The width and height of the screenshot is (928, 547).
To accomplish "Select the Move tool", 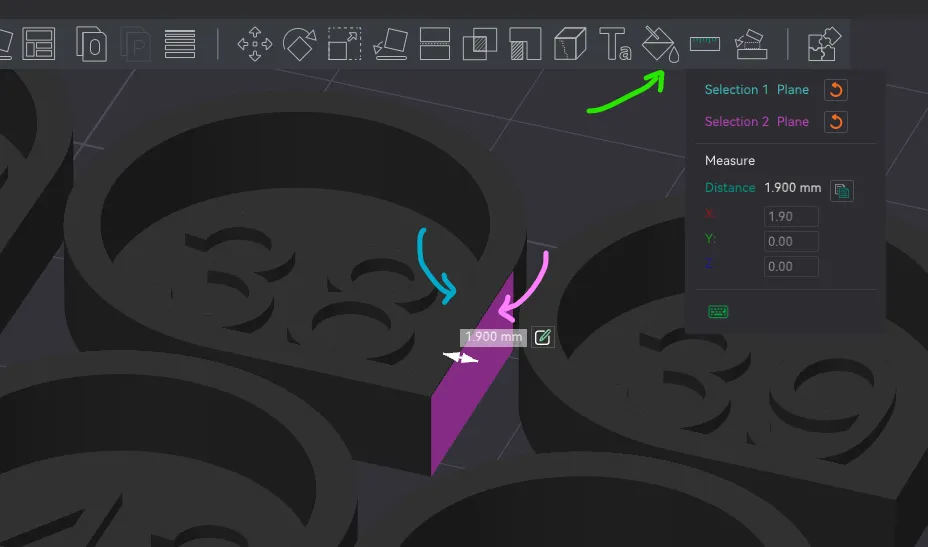I will pyautogui.click(x=254, y=44).
